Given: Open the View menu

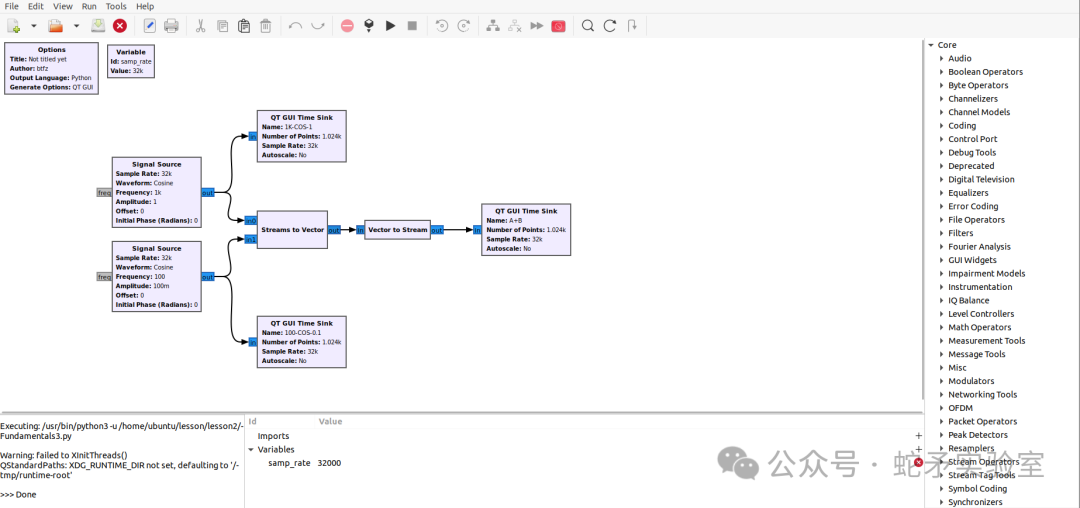Looking at the screenshot, I should pos(63,6).
